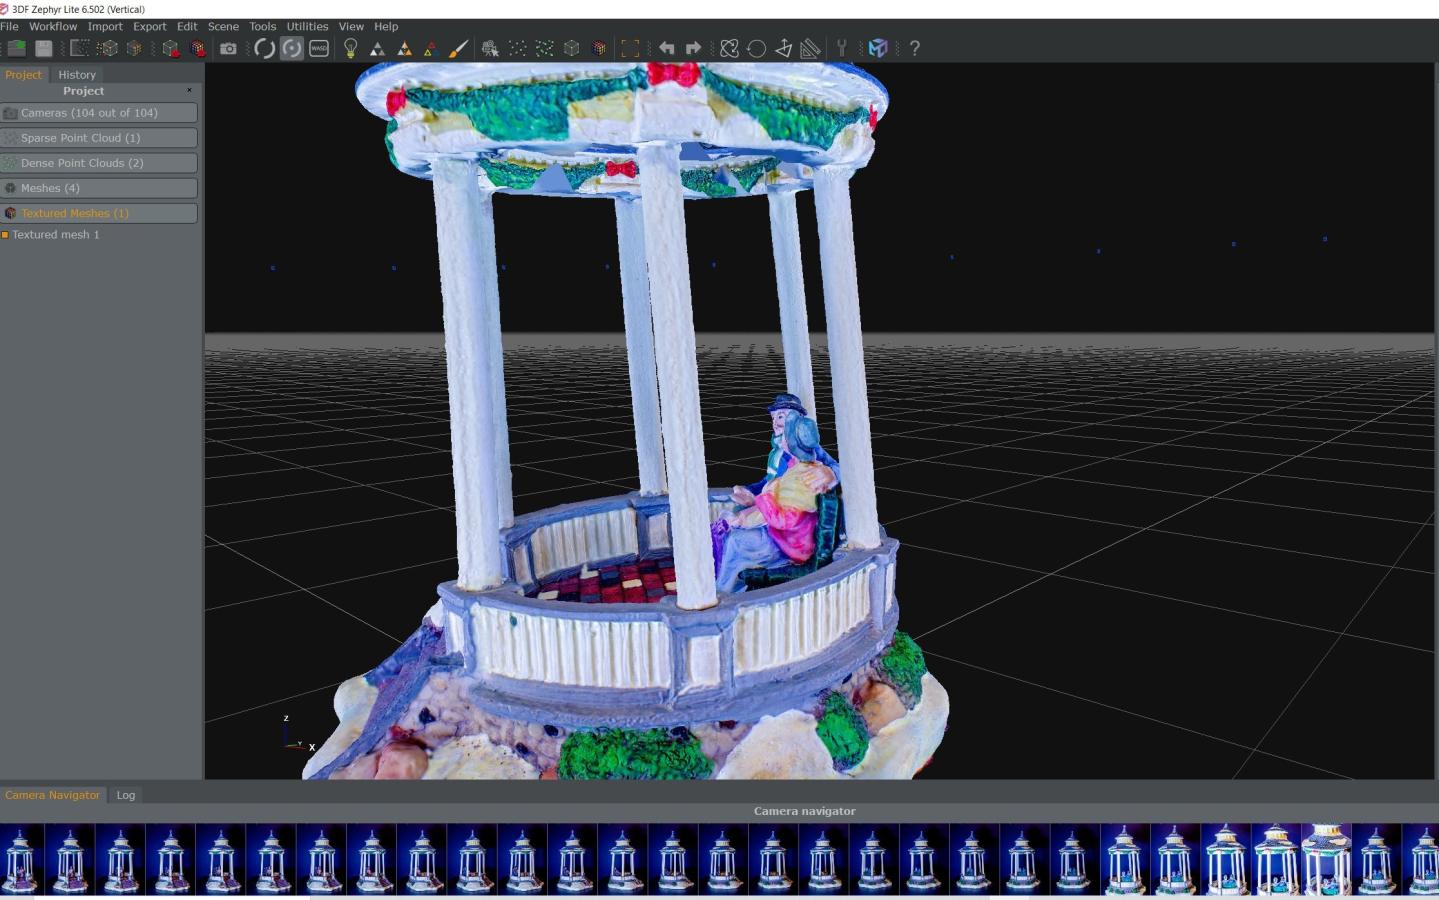
Task: Select Textured mesh 1 in project list
Action: click(x=56, y=235)
